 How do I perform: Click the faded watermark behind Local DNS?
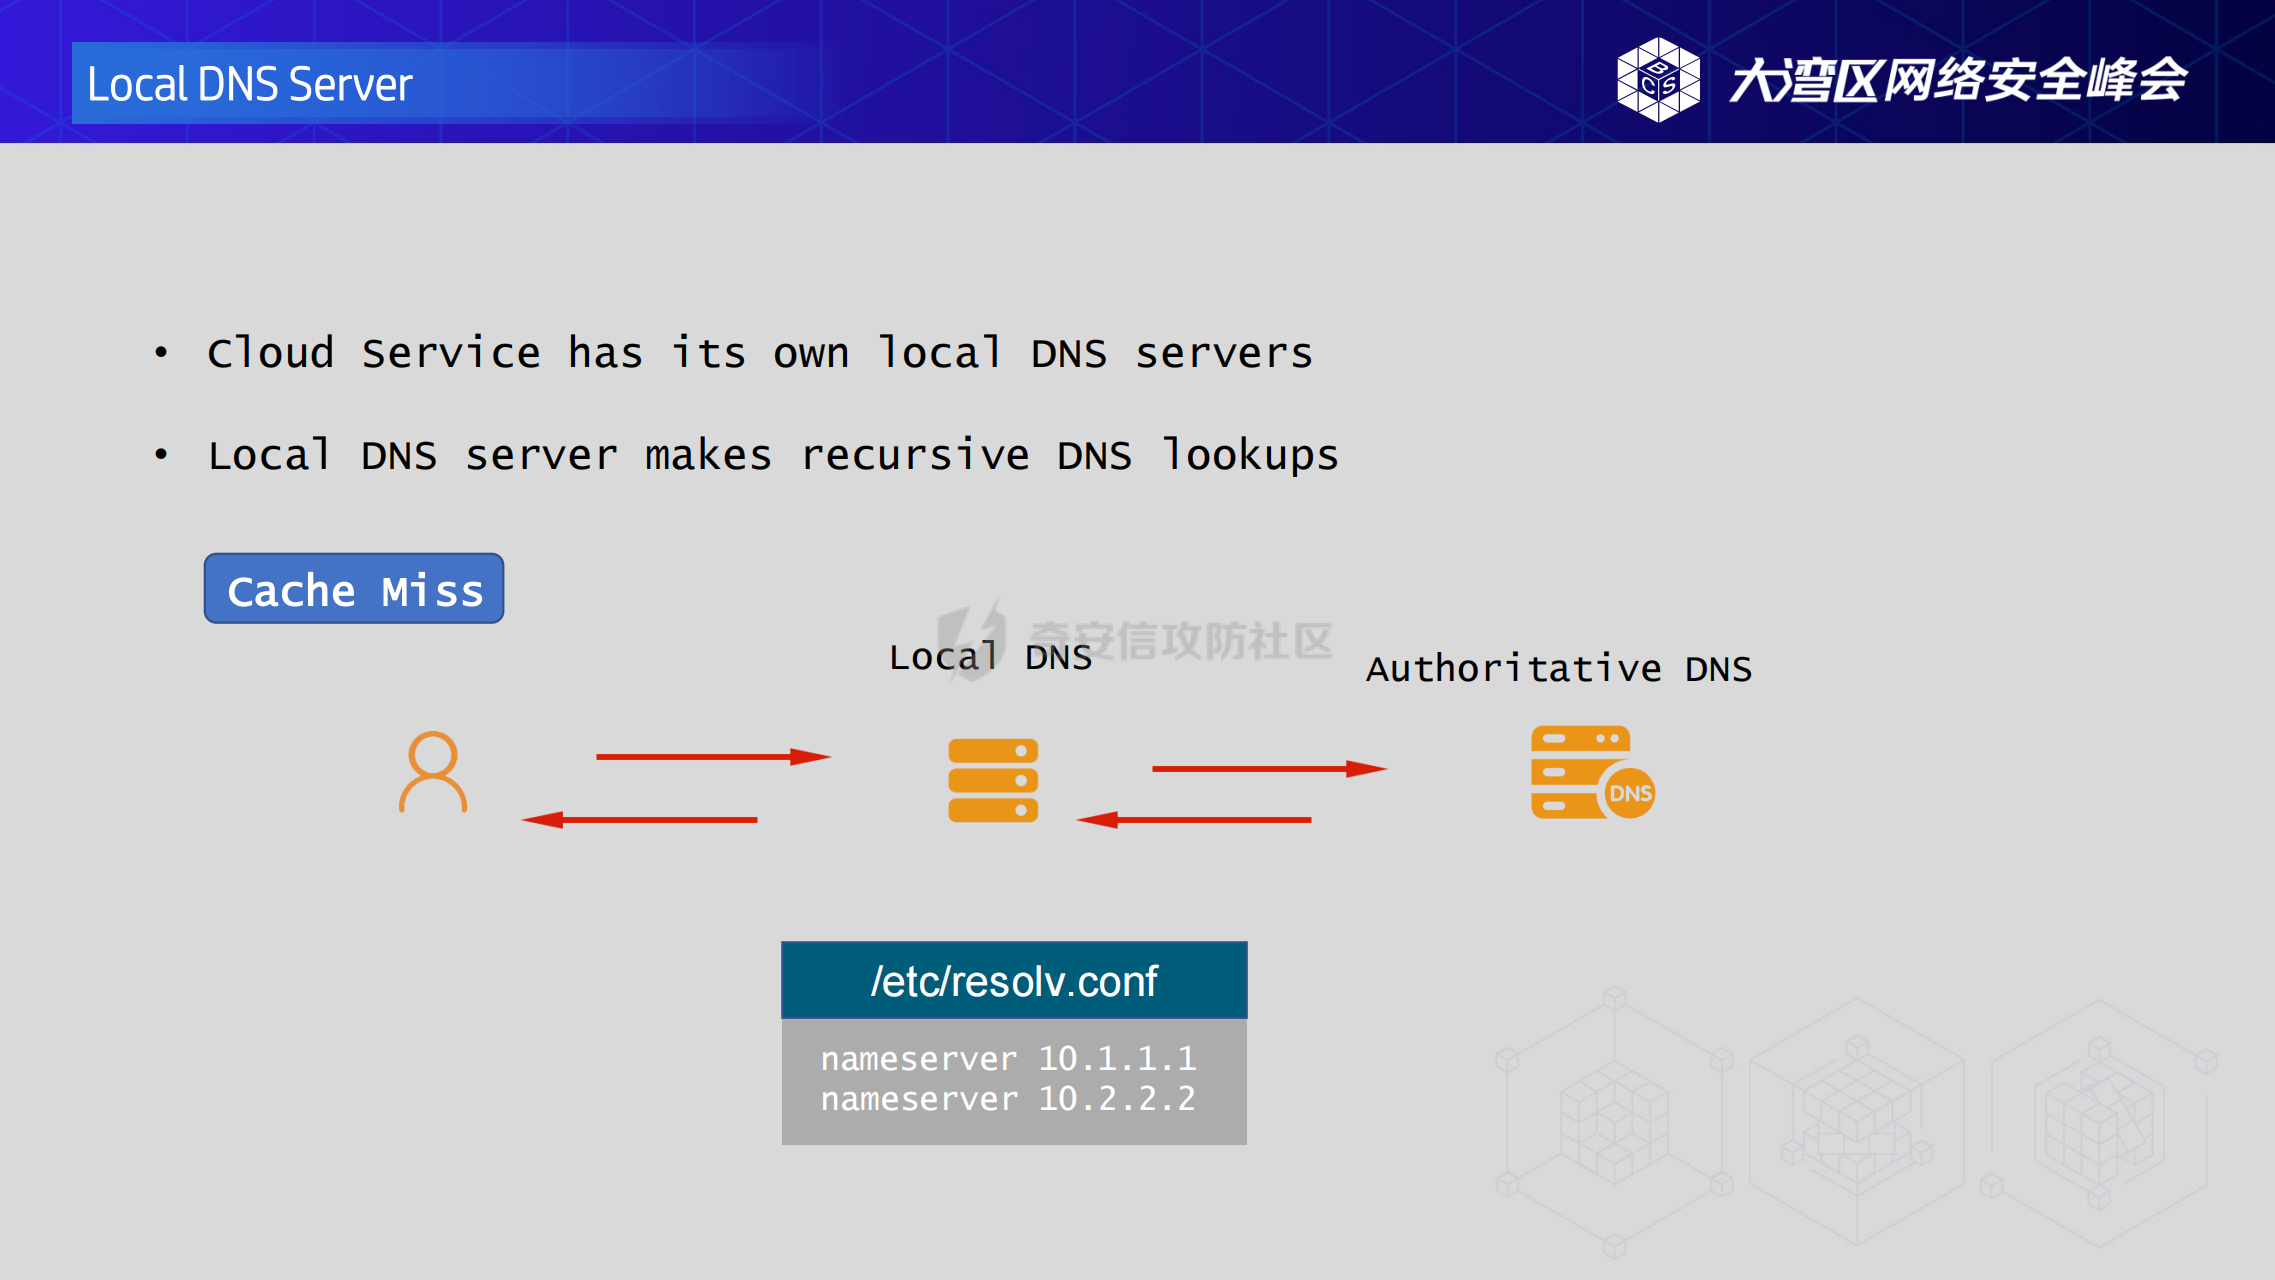[x=1180, y=640]
